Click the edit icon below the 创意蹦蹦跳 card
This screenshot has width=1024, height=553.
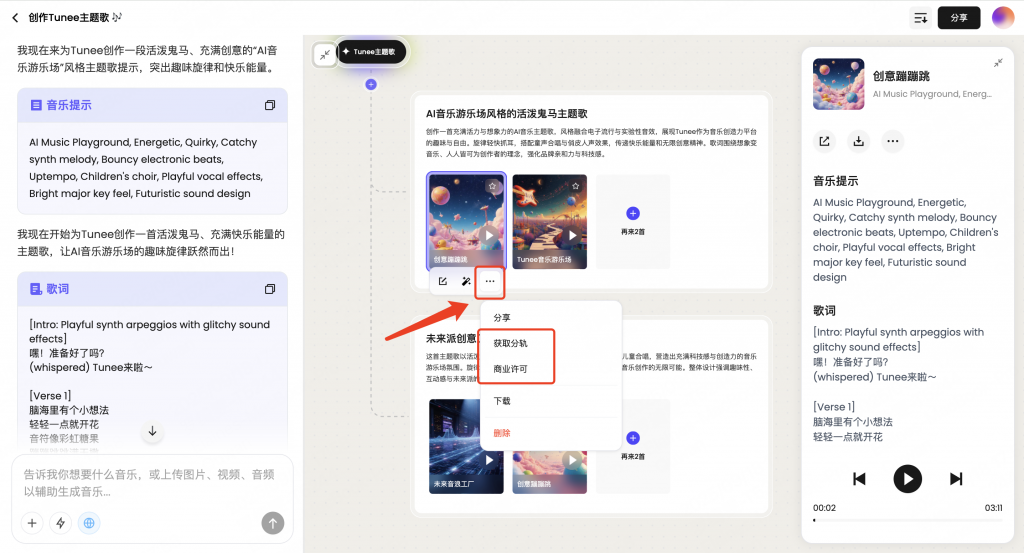(x=443, y=282)
